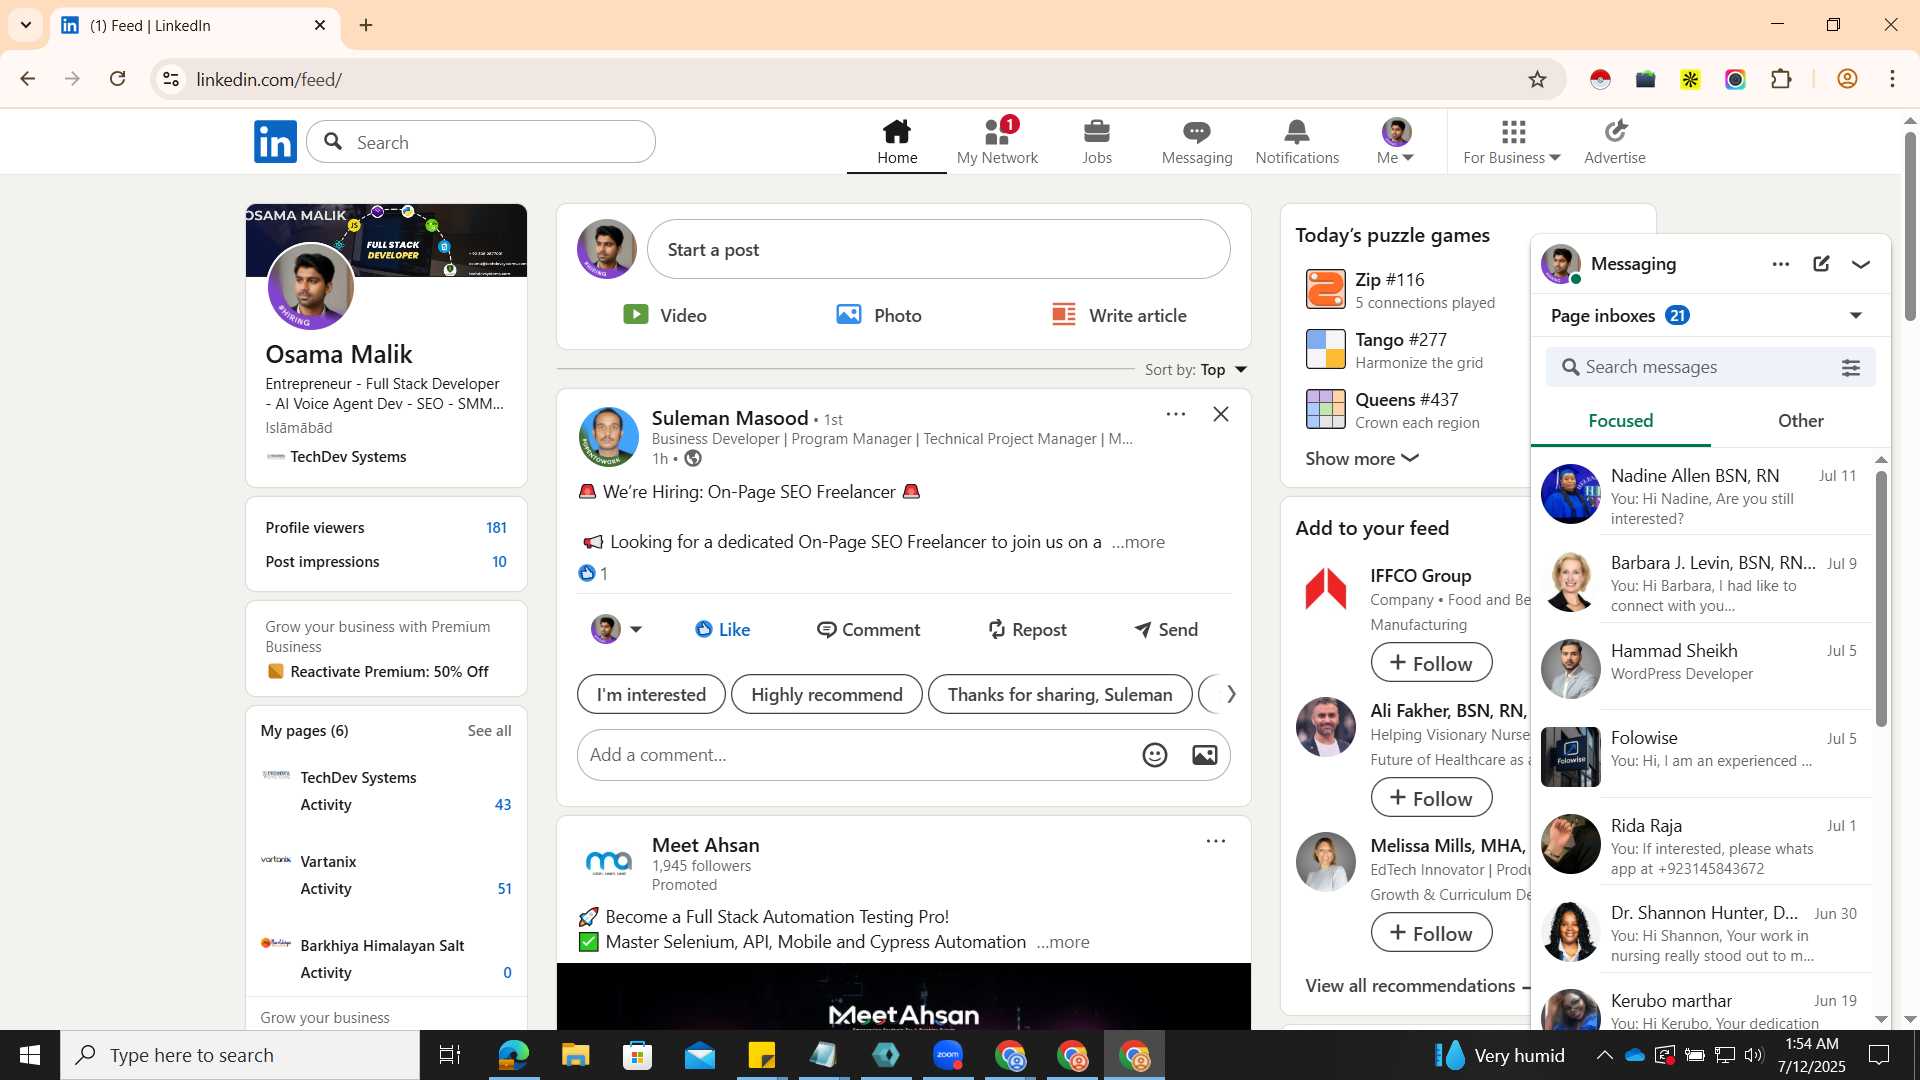Open the emoji picker in comment box

click(1155, 755)
